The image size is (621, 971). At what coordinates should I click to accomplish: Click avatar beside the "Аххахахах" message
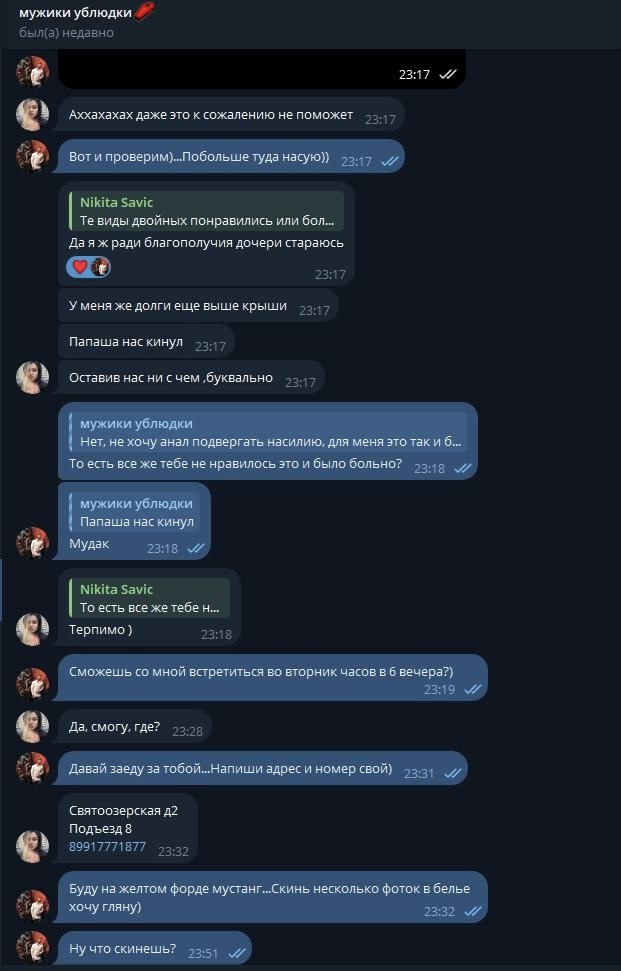[x=33, y=114]
